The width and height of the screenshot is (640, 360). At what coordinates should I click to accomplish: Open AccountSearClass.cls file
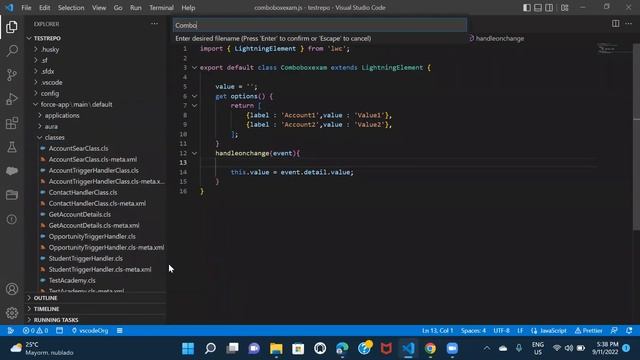click(x=78, y=149)
